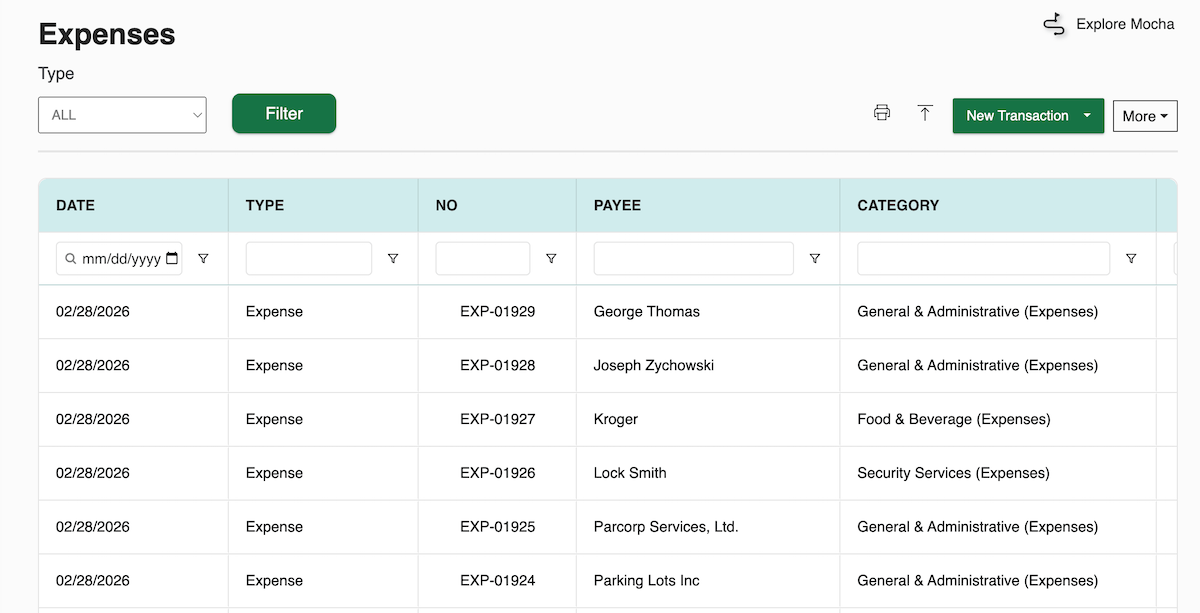Viewport: 1200px width, 613px height.
Task: Click payee Kroger
Action: [x=616, y=420]
